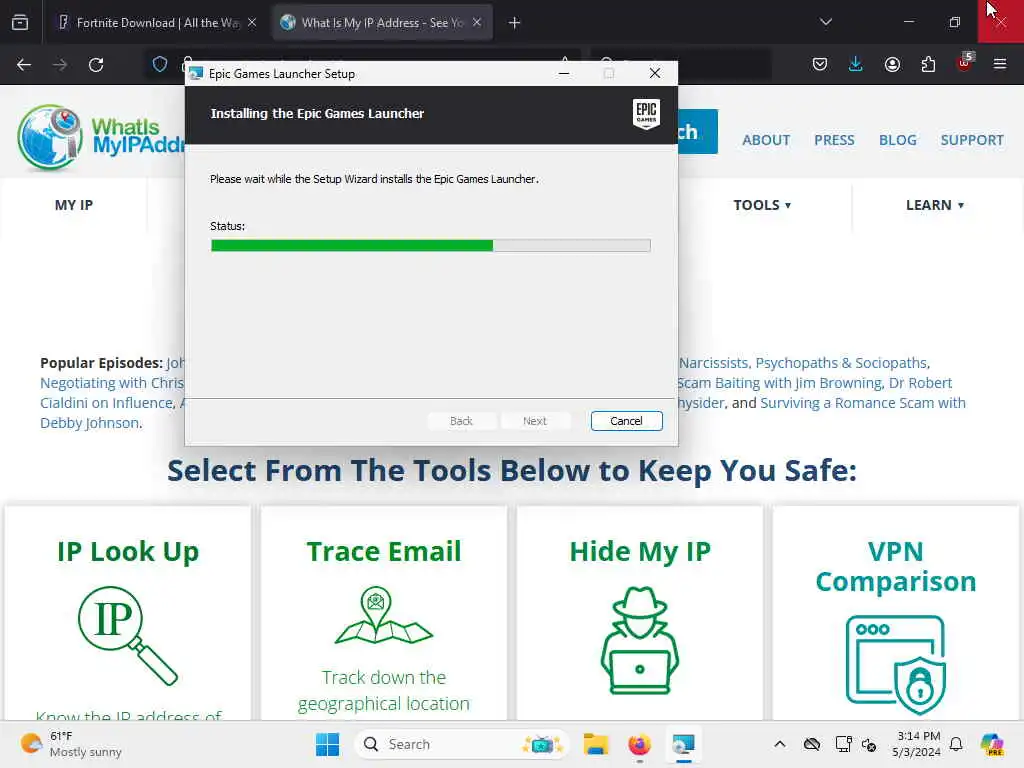Click the installation status progress bar
The height and width of the screenshot is (768, 1024).
click(430, 246)
